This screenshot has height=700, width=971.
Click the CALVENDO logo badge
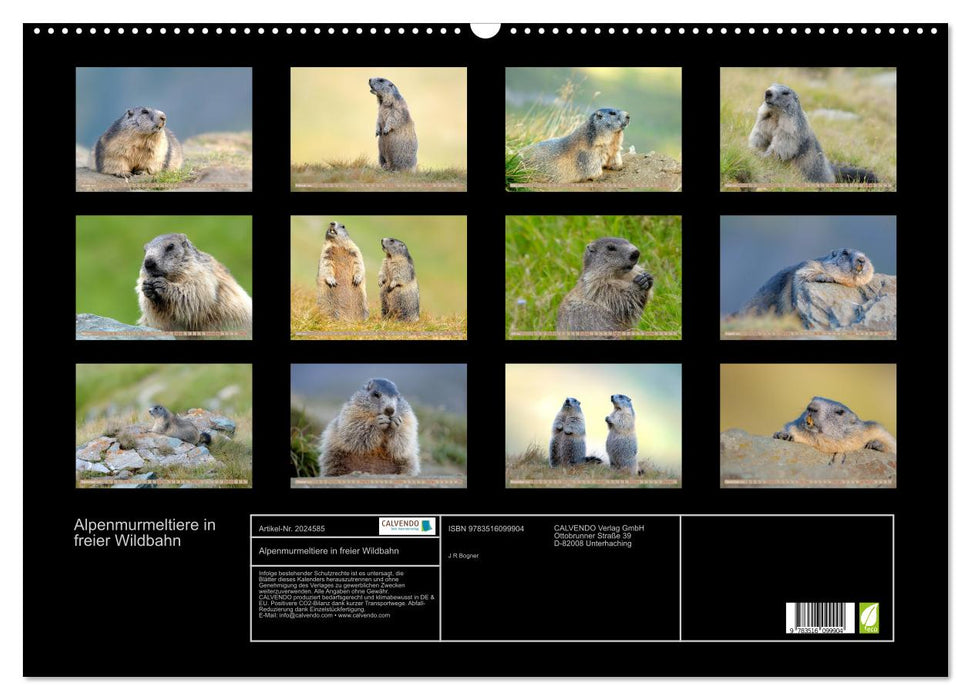coord(407,526)
